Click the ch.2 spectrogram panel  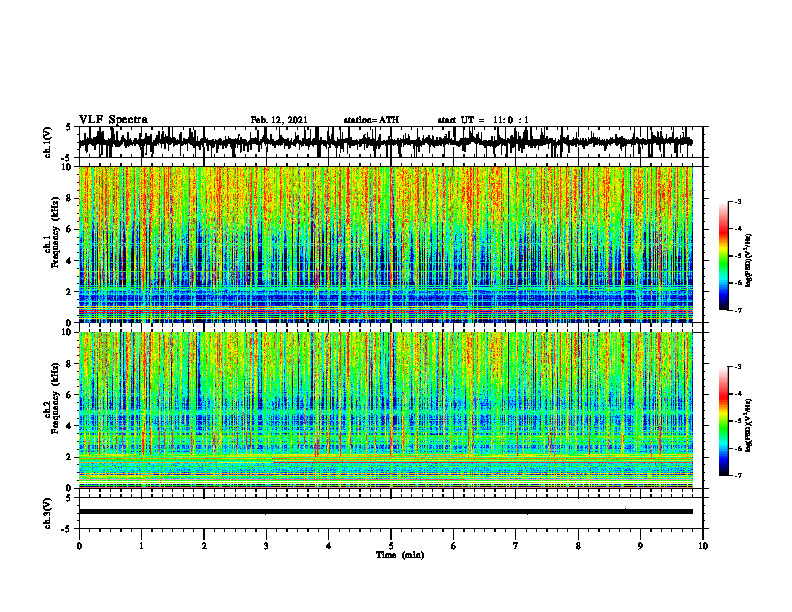(x=385, y=410)
